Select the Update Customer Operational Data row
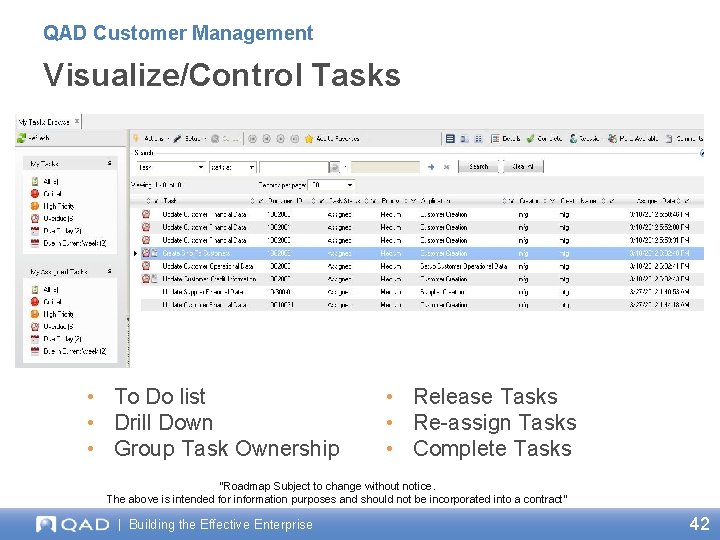This screenshot has width=720, height=540. (x=422, y=266)
